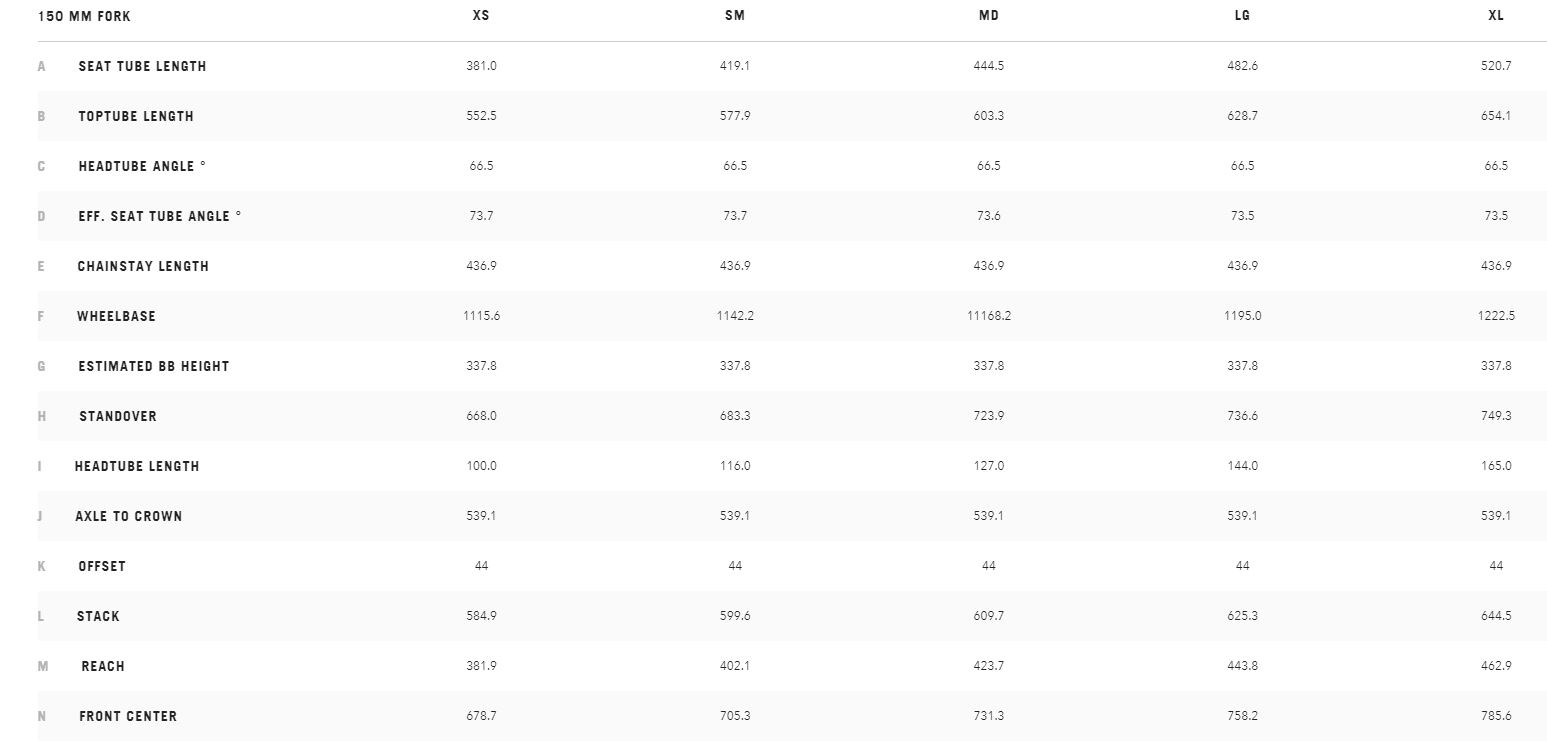Select the Reach row label

[x=103, y=666]
